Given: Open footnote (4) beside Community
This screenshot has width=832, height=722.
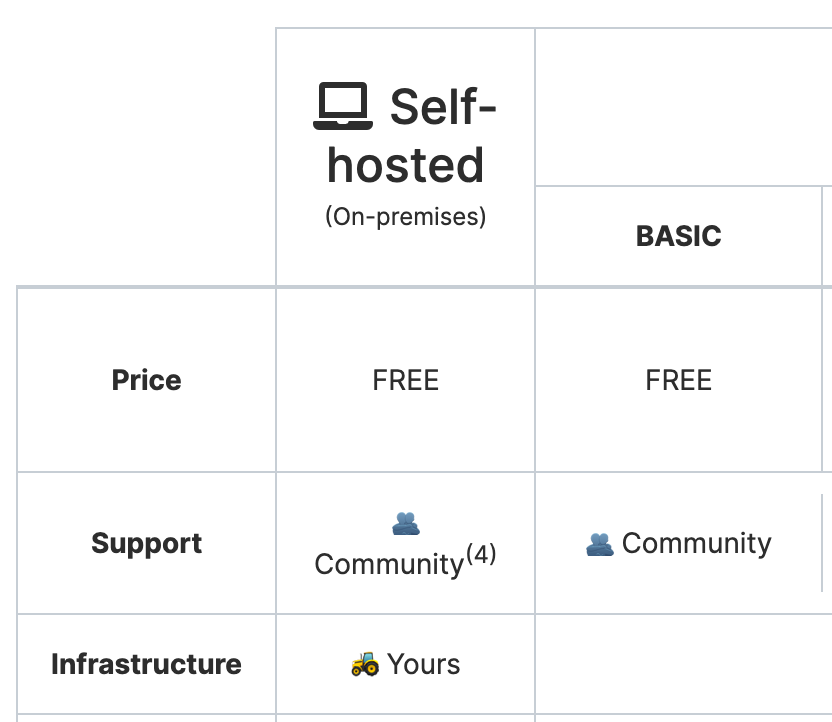Looking at the screenshot, I should pyautogui.click(x=480, y=555).
